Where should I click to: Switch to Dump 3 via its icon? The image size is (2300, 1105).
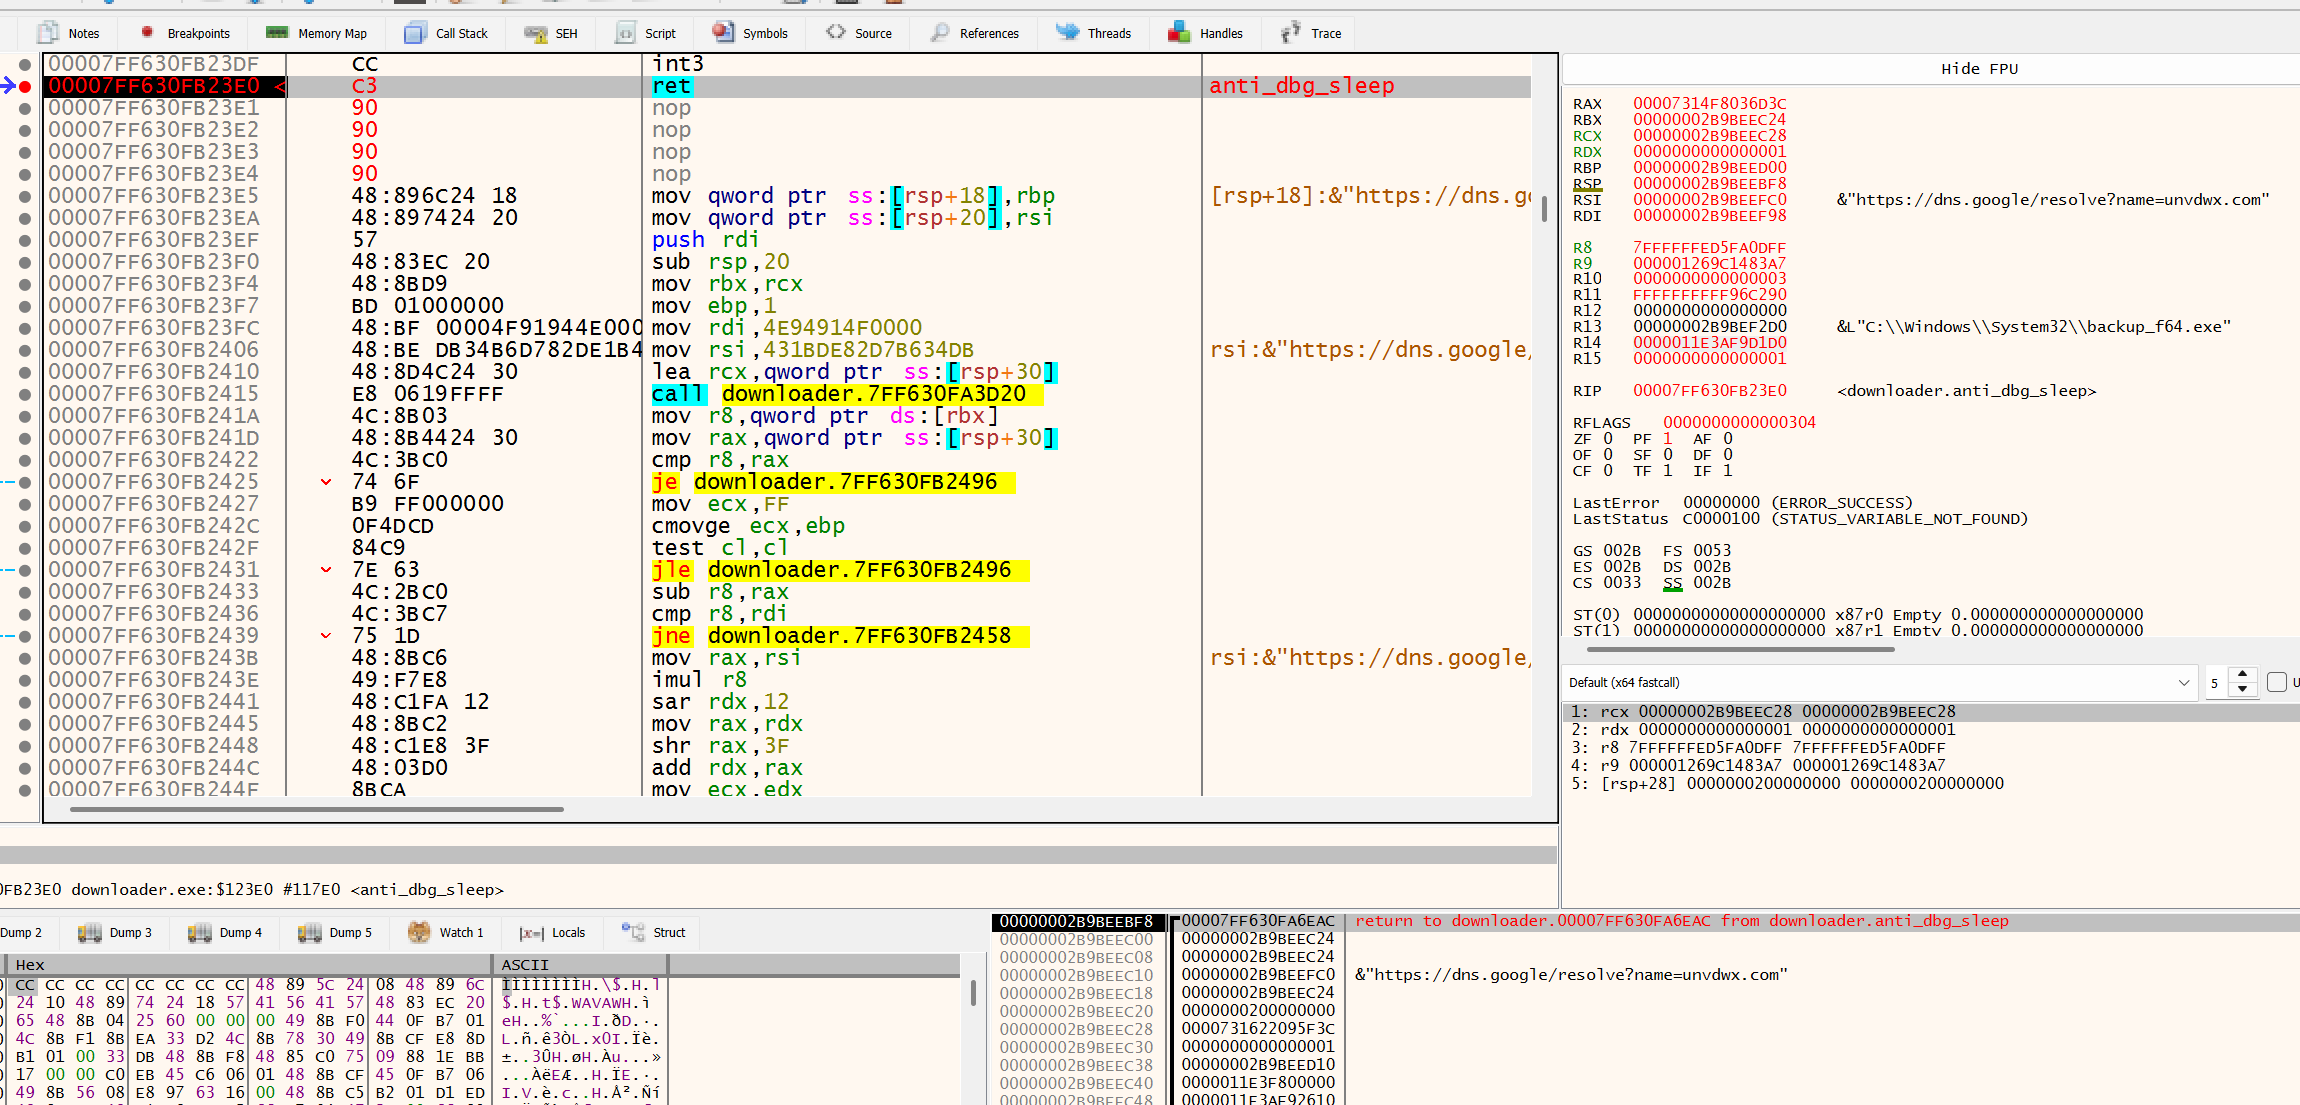tap(90, 933)
